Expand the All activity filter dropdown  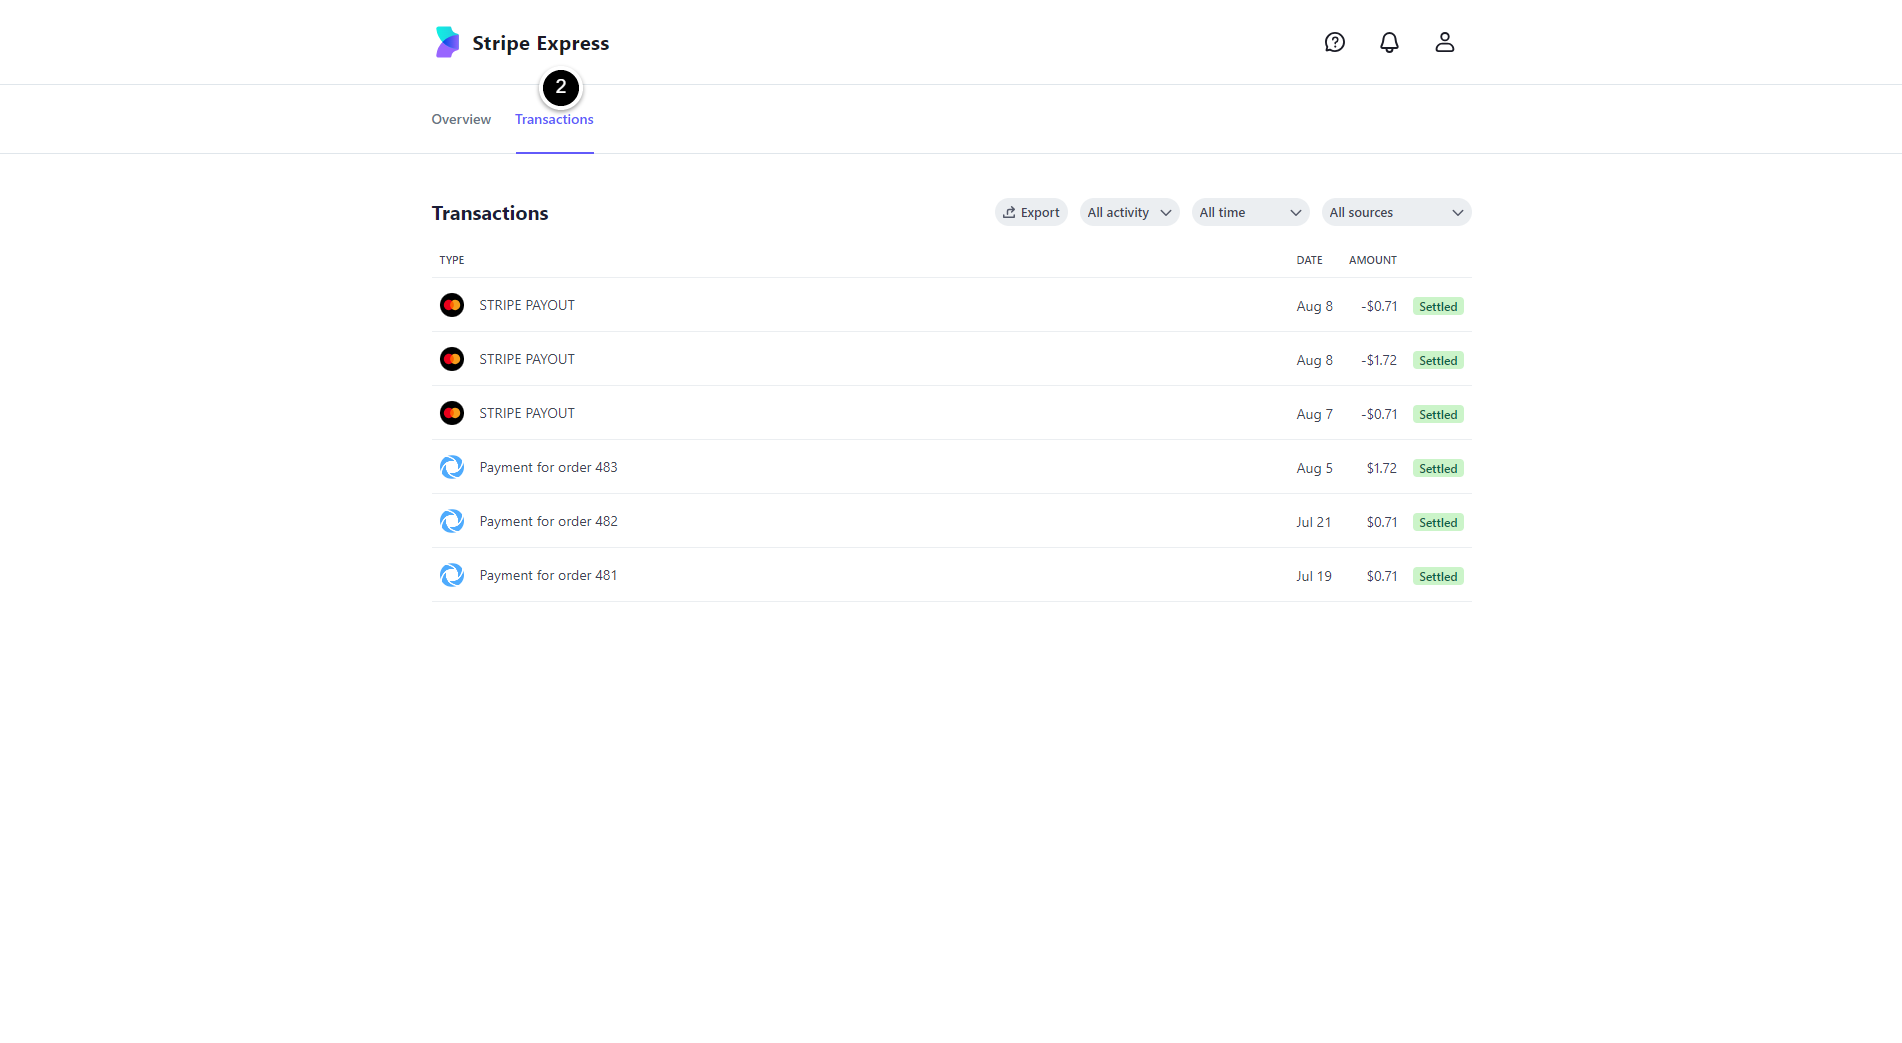(1129, 212)
